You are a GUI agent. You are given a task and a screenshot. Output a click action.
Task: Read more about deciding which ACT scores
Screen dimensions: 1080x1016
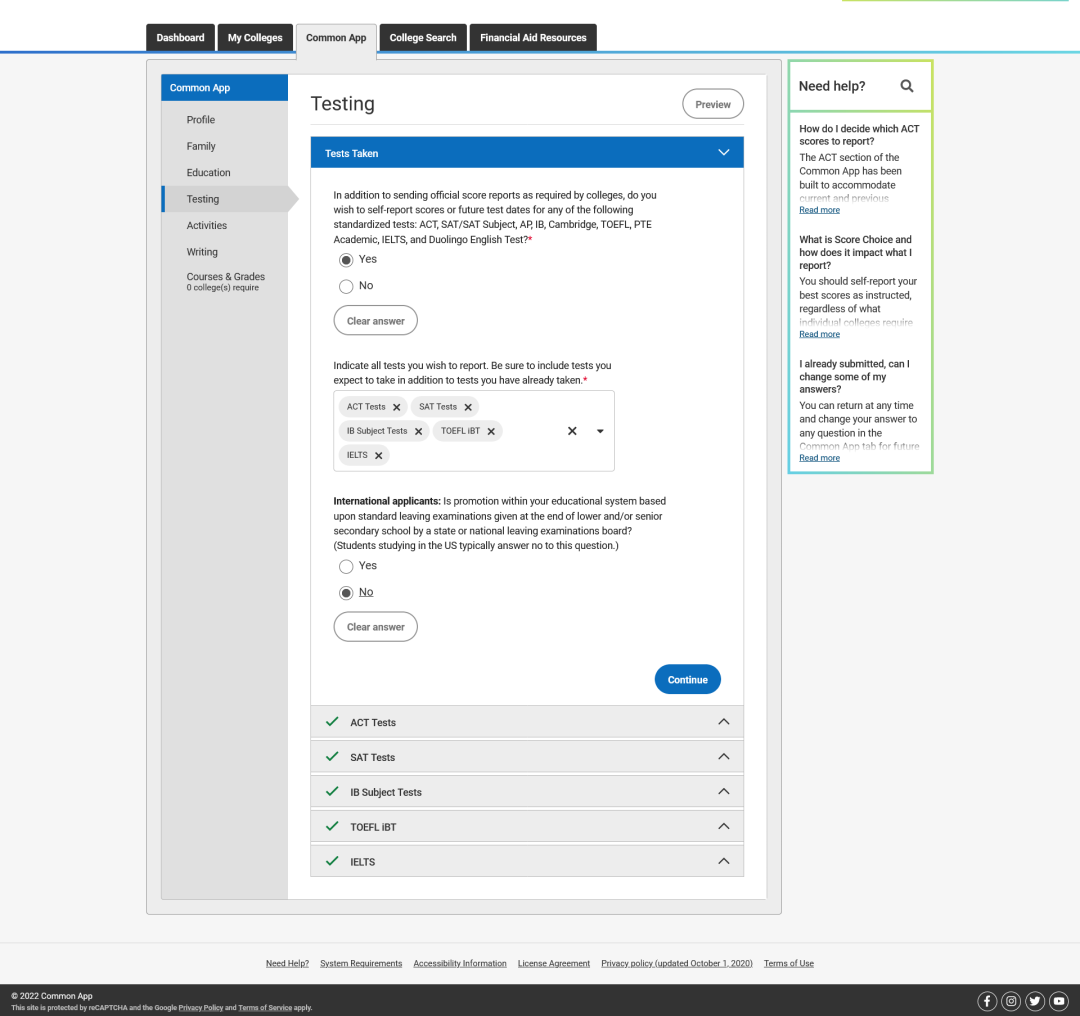pos(819,210)
